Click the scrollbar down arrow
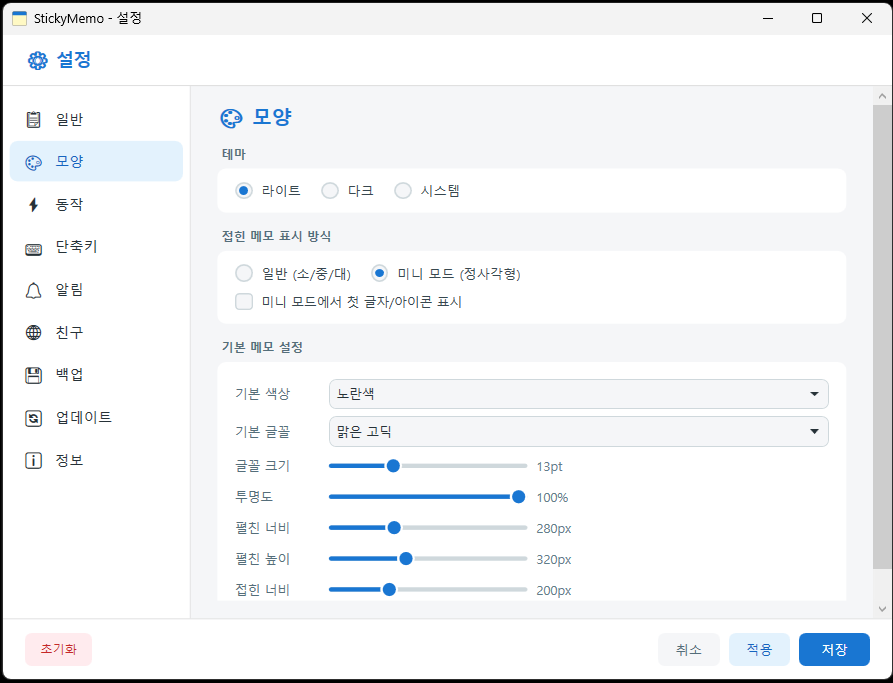The image size is (893, 683). point(882,608)
